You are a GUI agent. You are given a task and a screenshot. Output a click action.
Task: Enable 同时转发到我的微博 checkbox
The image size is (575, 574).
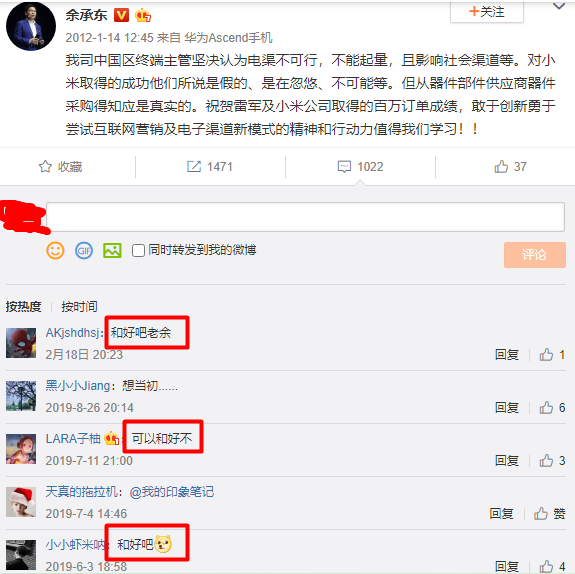138,251
